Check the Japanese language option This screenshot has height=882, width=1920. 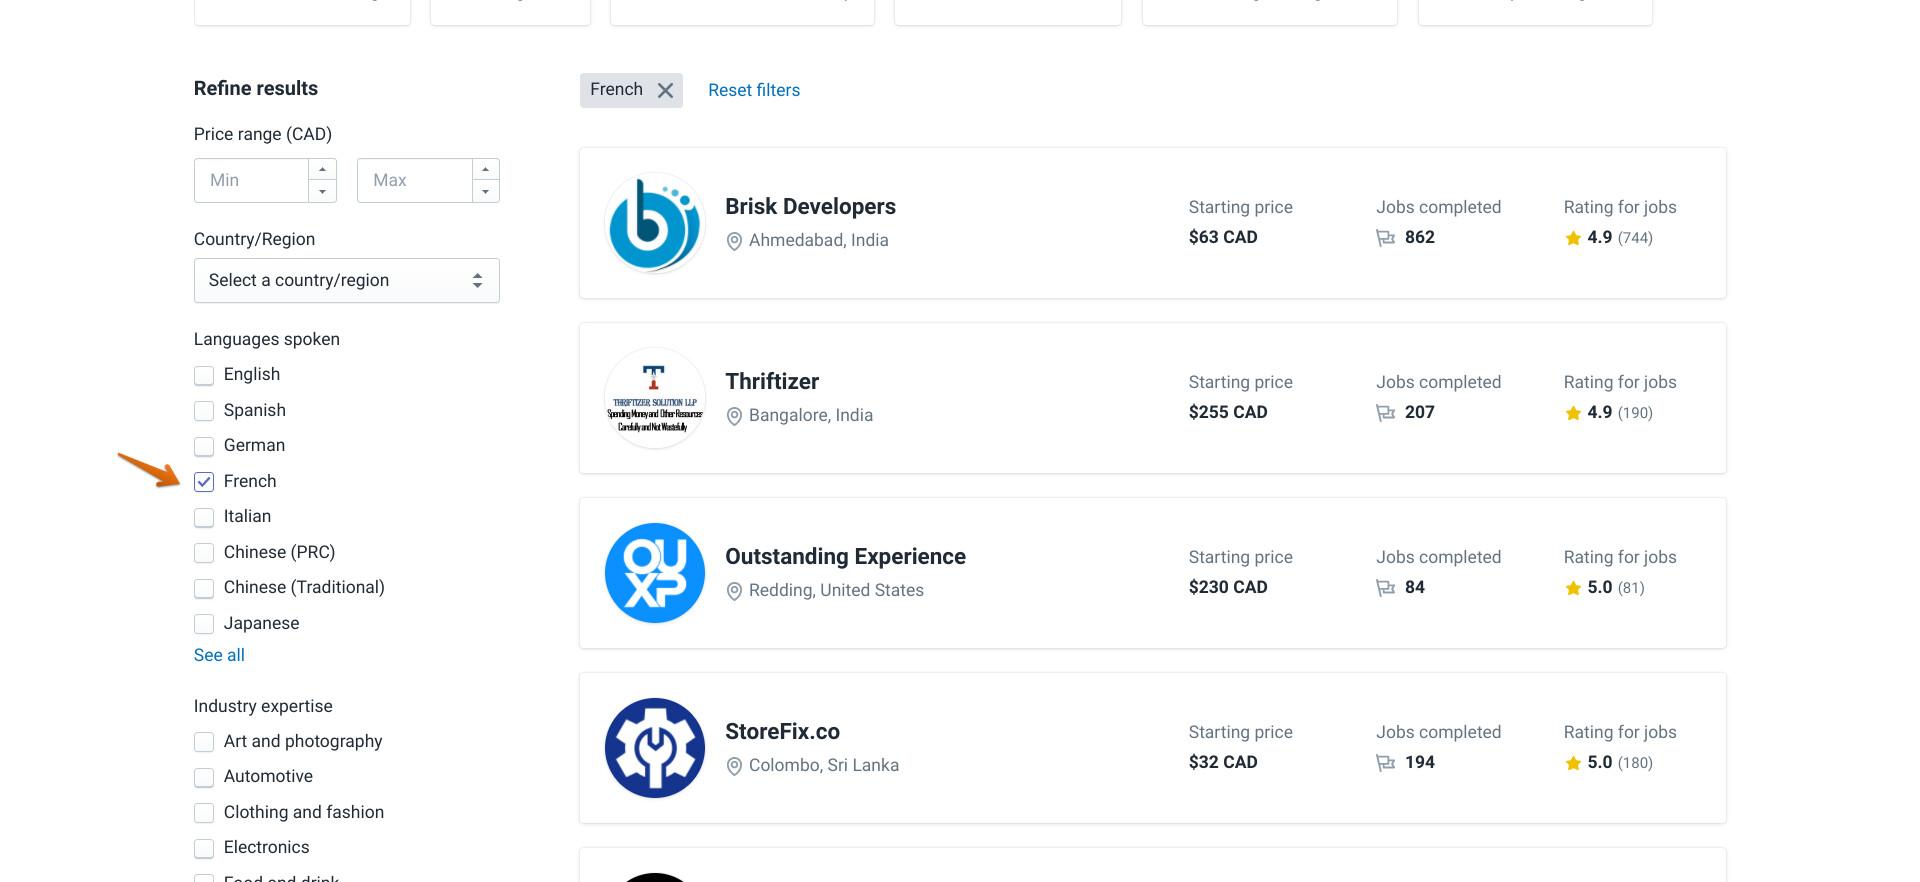click(x=204, y=624)
